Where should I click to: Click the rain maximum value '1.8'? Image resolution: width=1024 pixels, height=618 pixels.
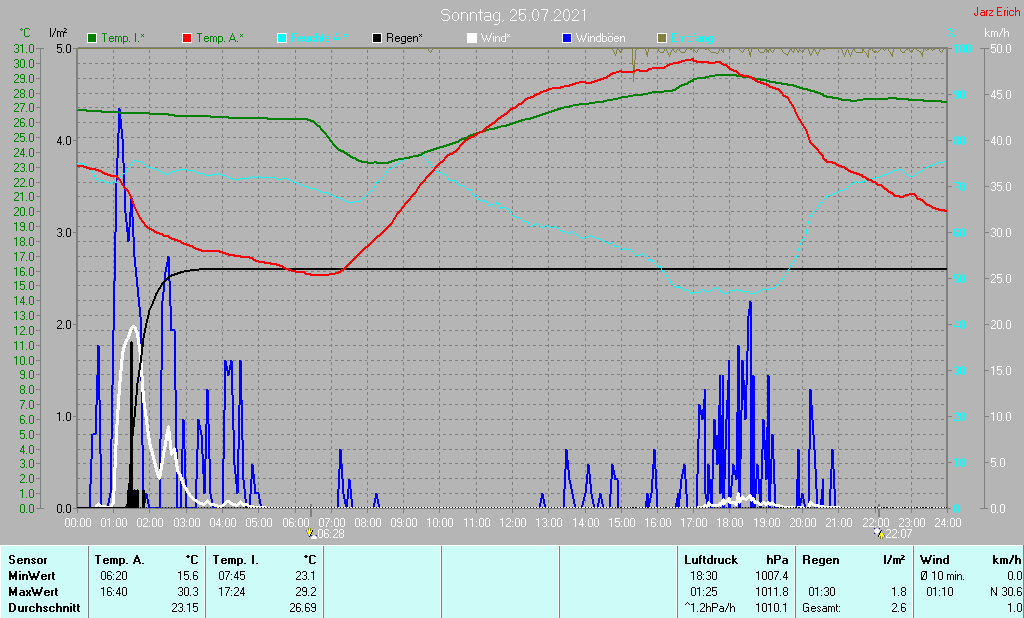pos(899,591)
